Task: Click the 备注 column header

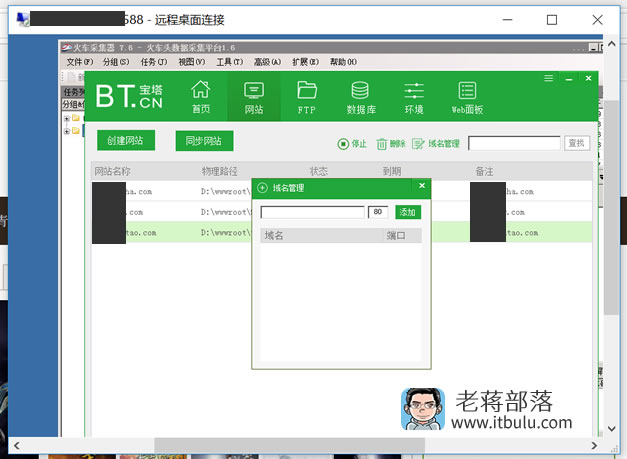Action: pos(484,172)
